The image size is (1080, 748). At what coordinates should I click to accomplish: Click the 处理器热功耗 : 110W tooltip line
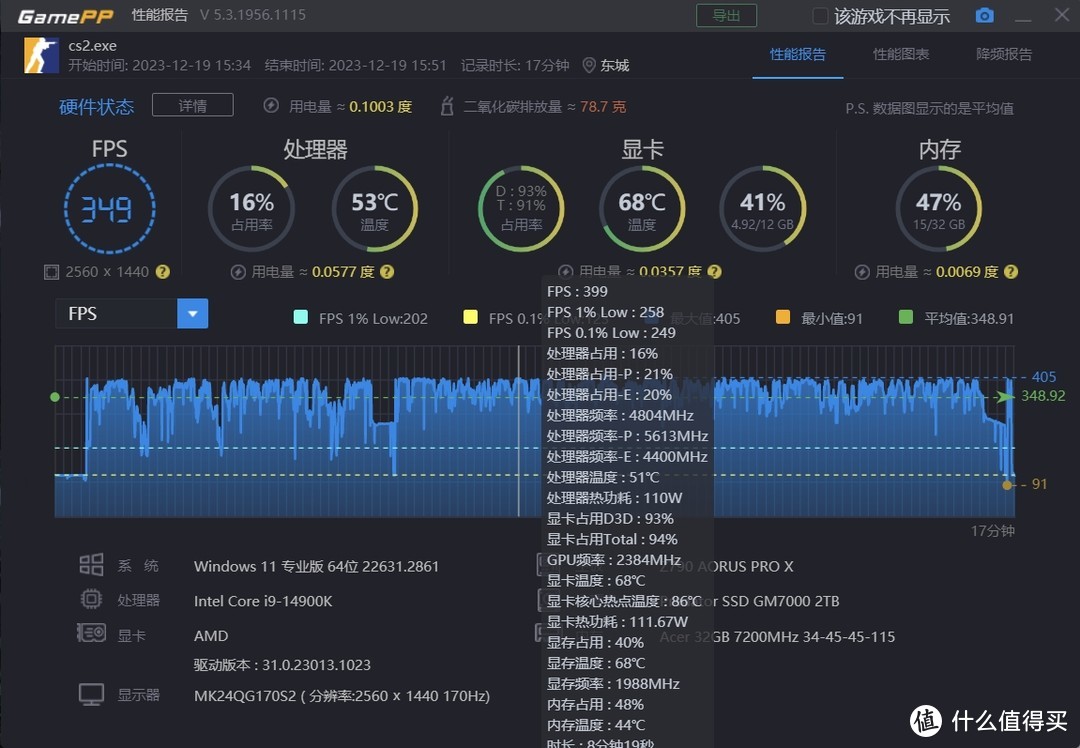[x=614, y=498]
